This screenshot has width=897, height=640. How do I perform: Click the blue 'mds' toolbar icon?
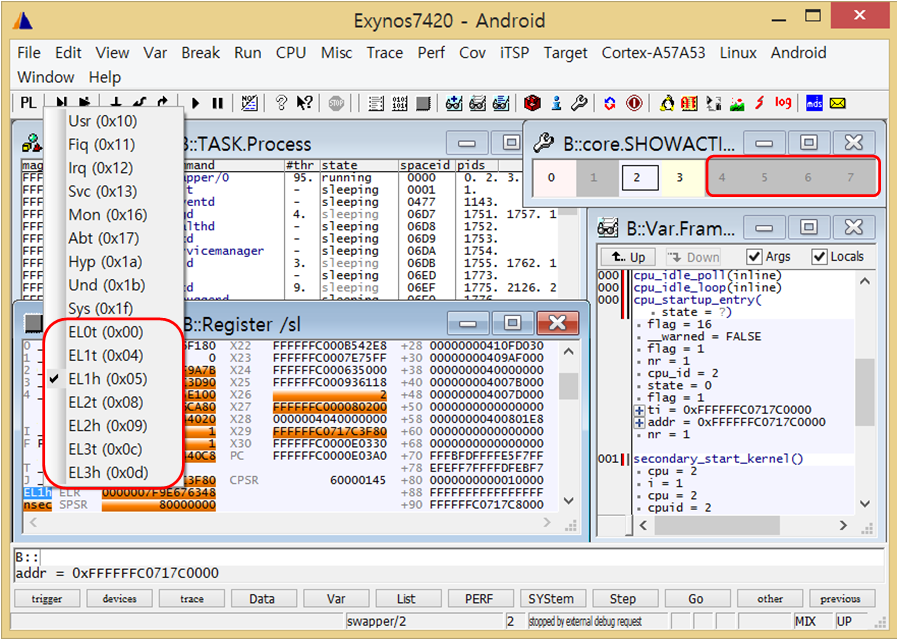(814, 103)
